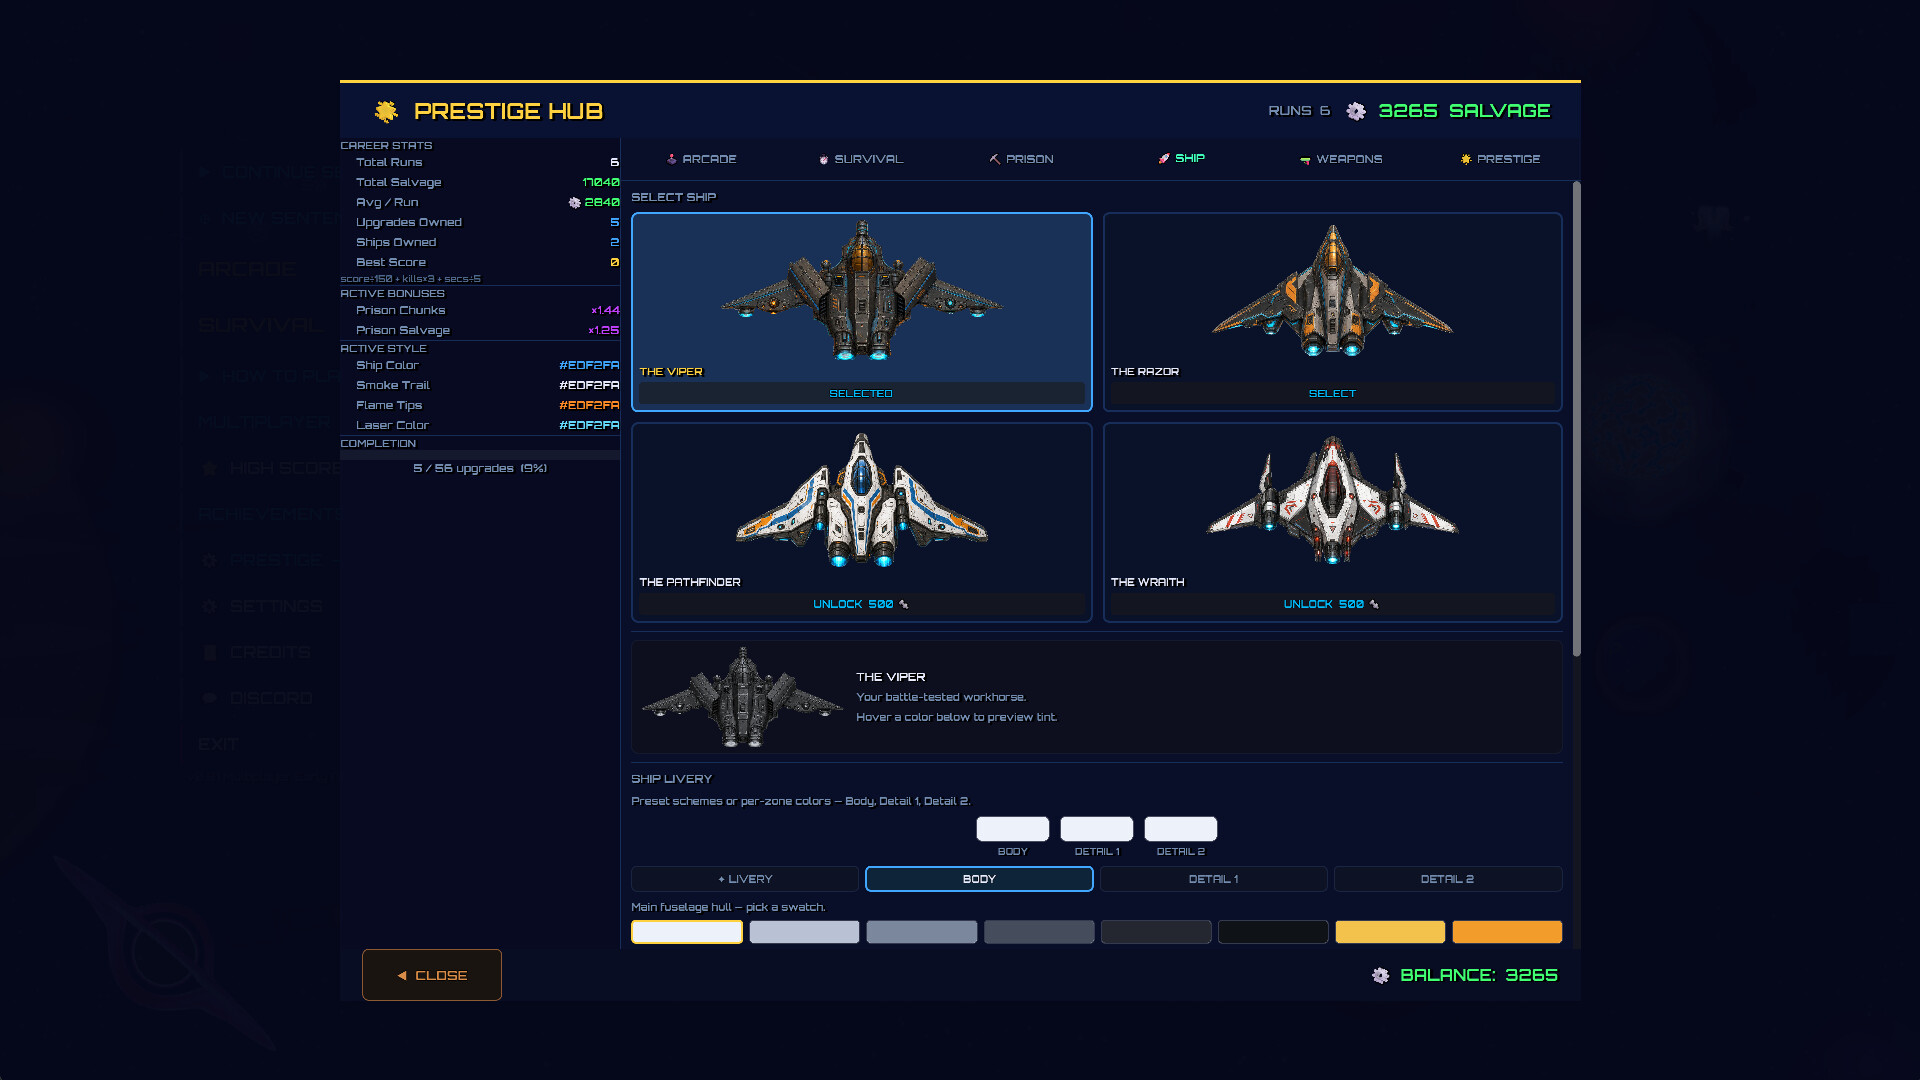Viewport: 1920px width, 1080px height.
Task: Unlock The Wraith for 500
Action: 1332,604
